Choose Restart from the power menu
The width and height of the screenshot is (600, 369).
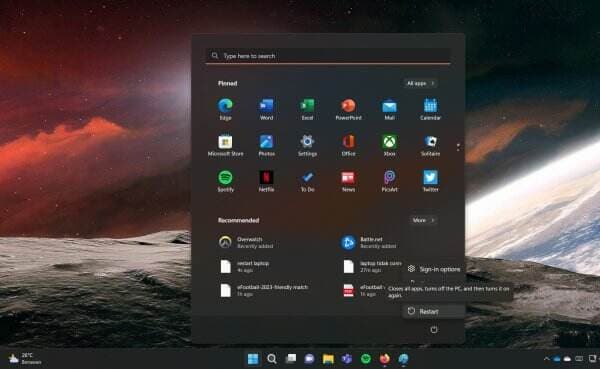pos(433,312)
